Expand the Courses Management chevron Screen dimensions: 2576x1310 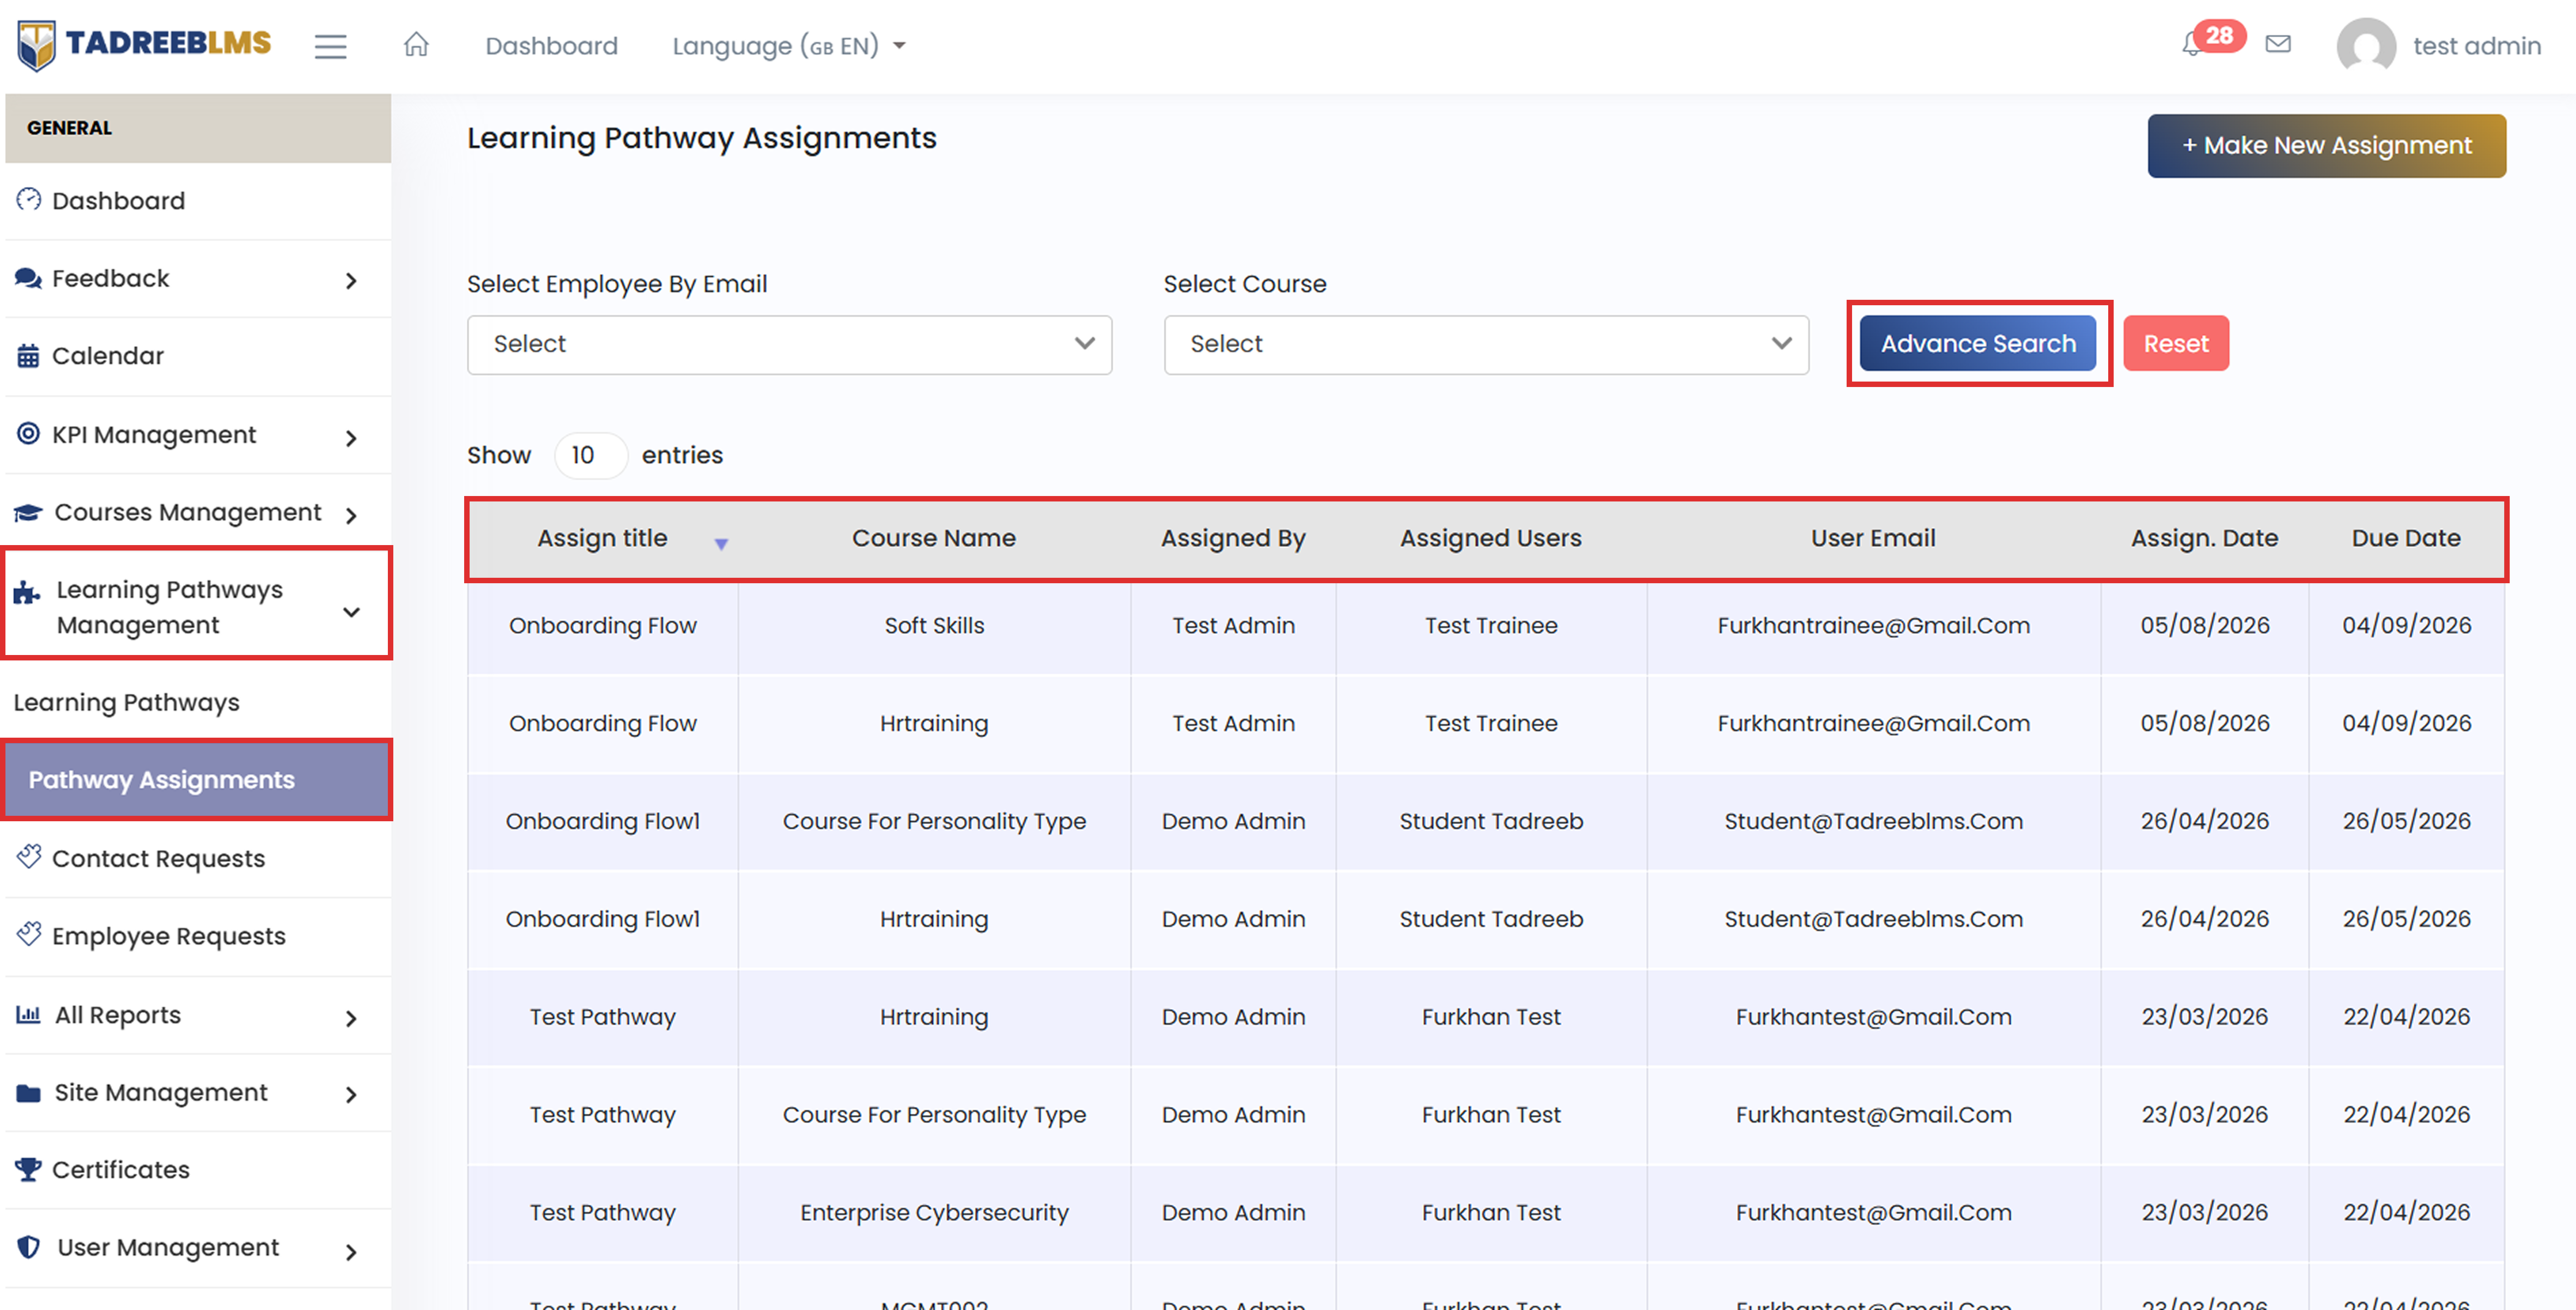(351, 516)
